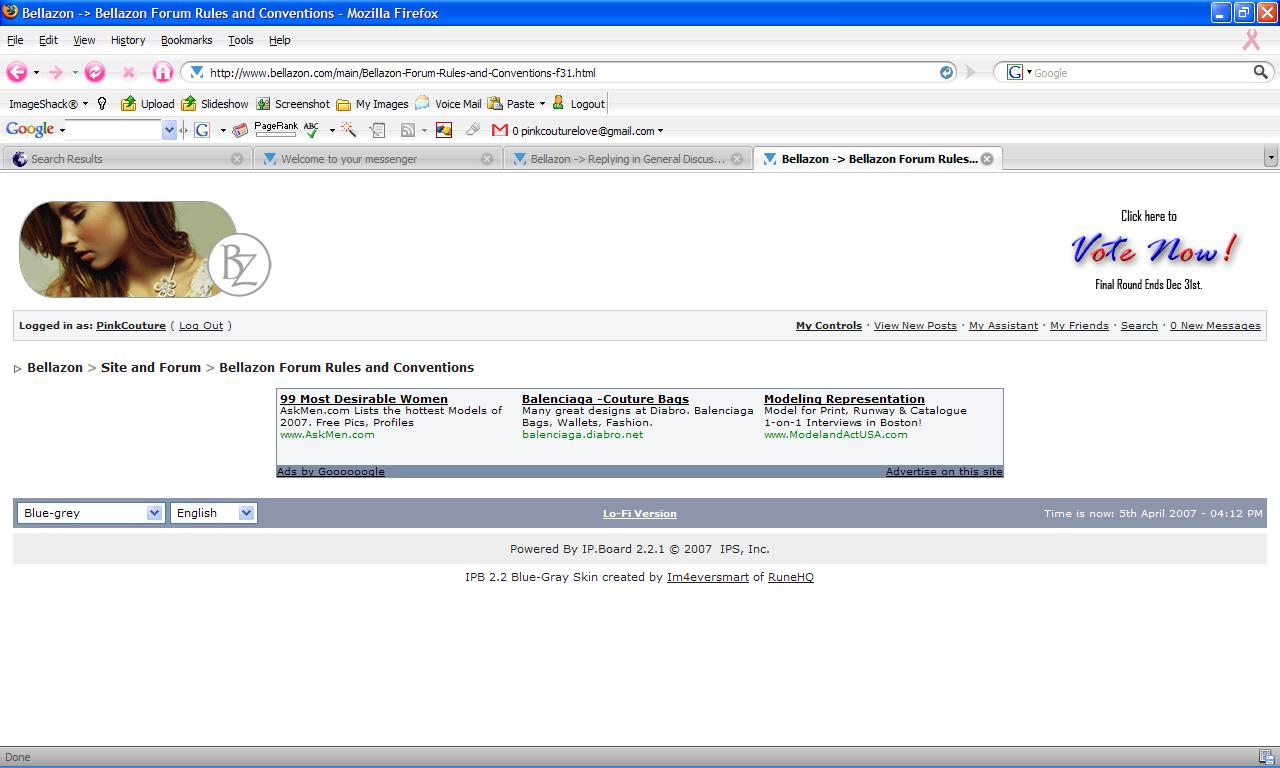The height and width of the screenshot is (768, 1280).
Task: Click in the Google search box top right
Action: tap(1140, 73)
